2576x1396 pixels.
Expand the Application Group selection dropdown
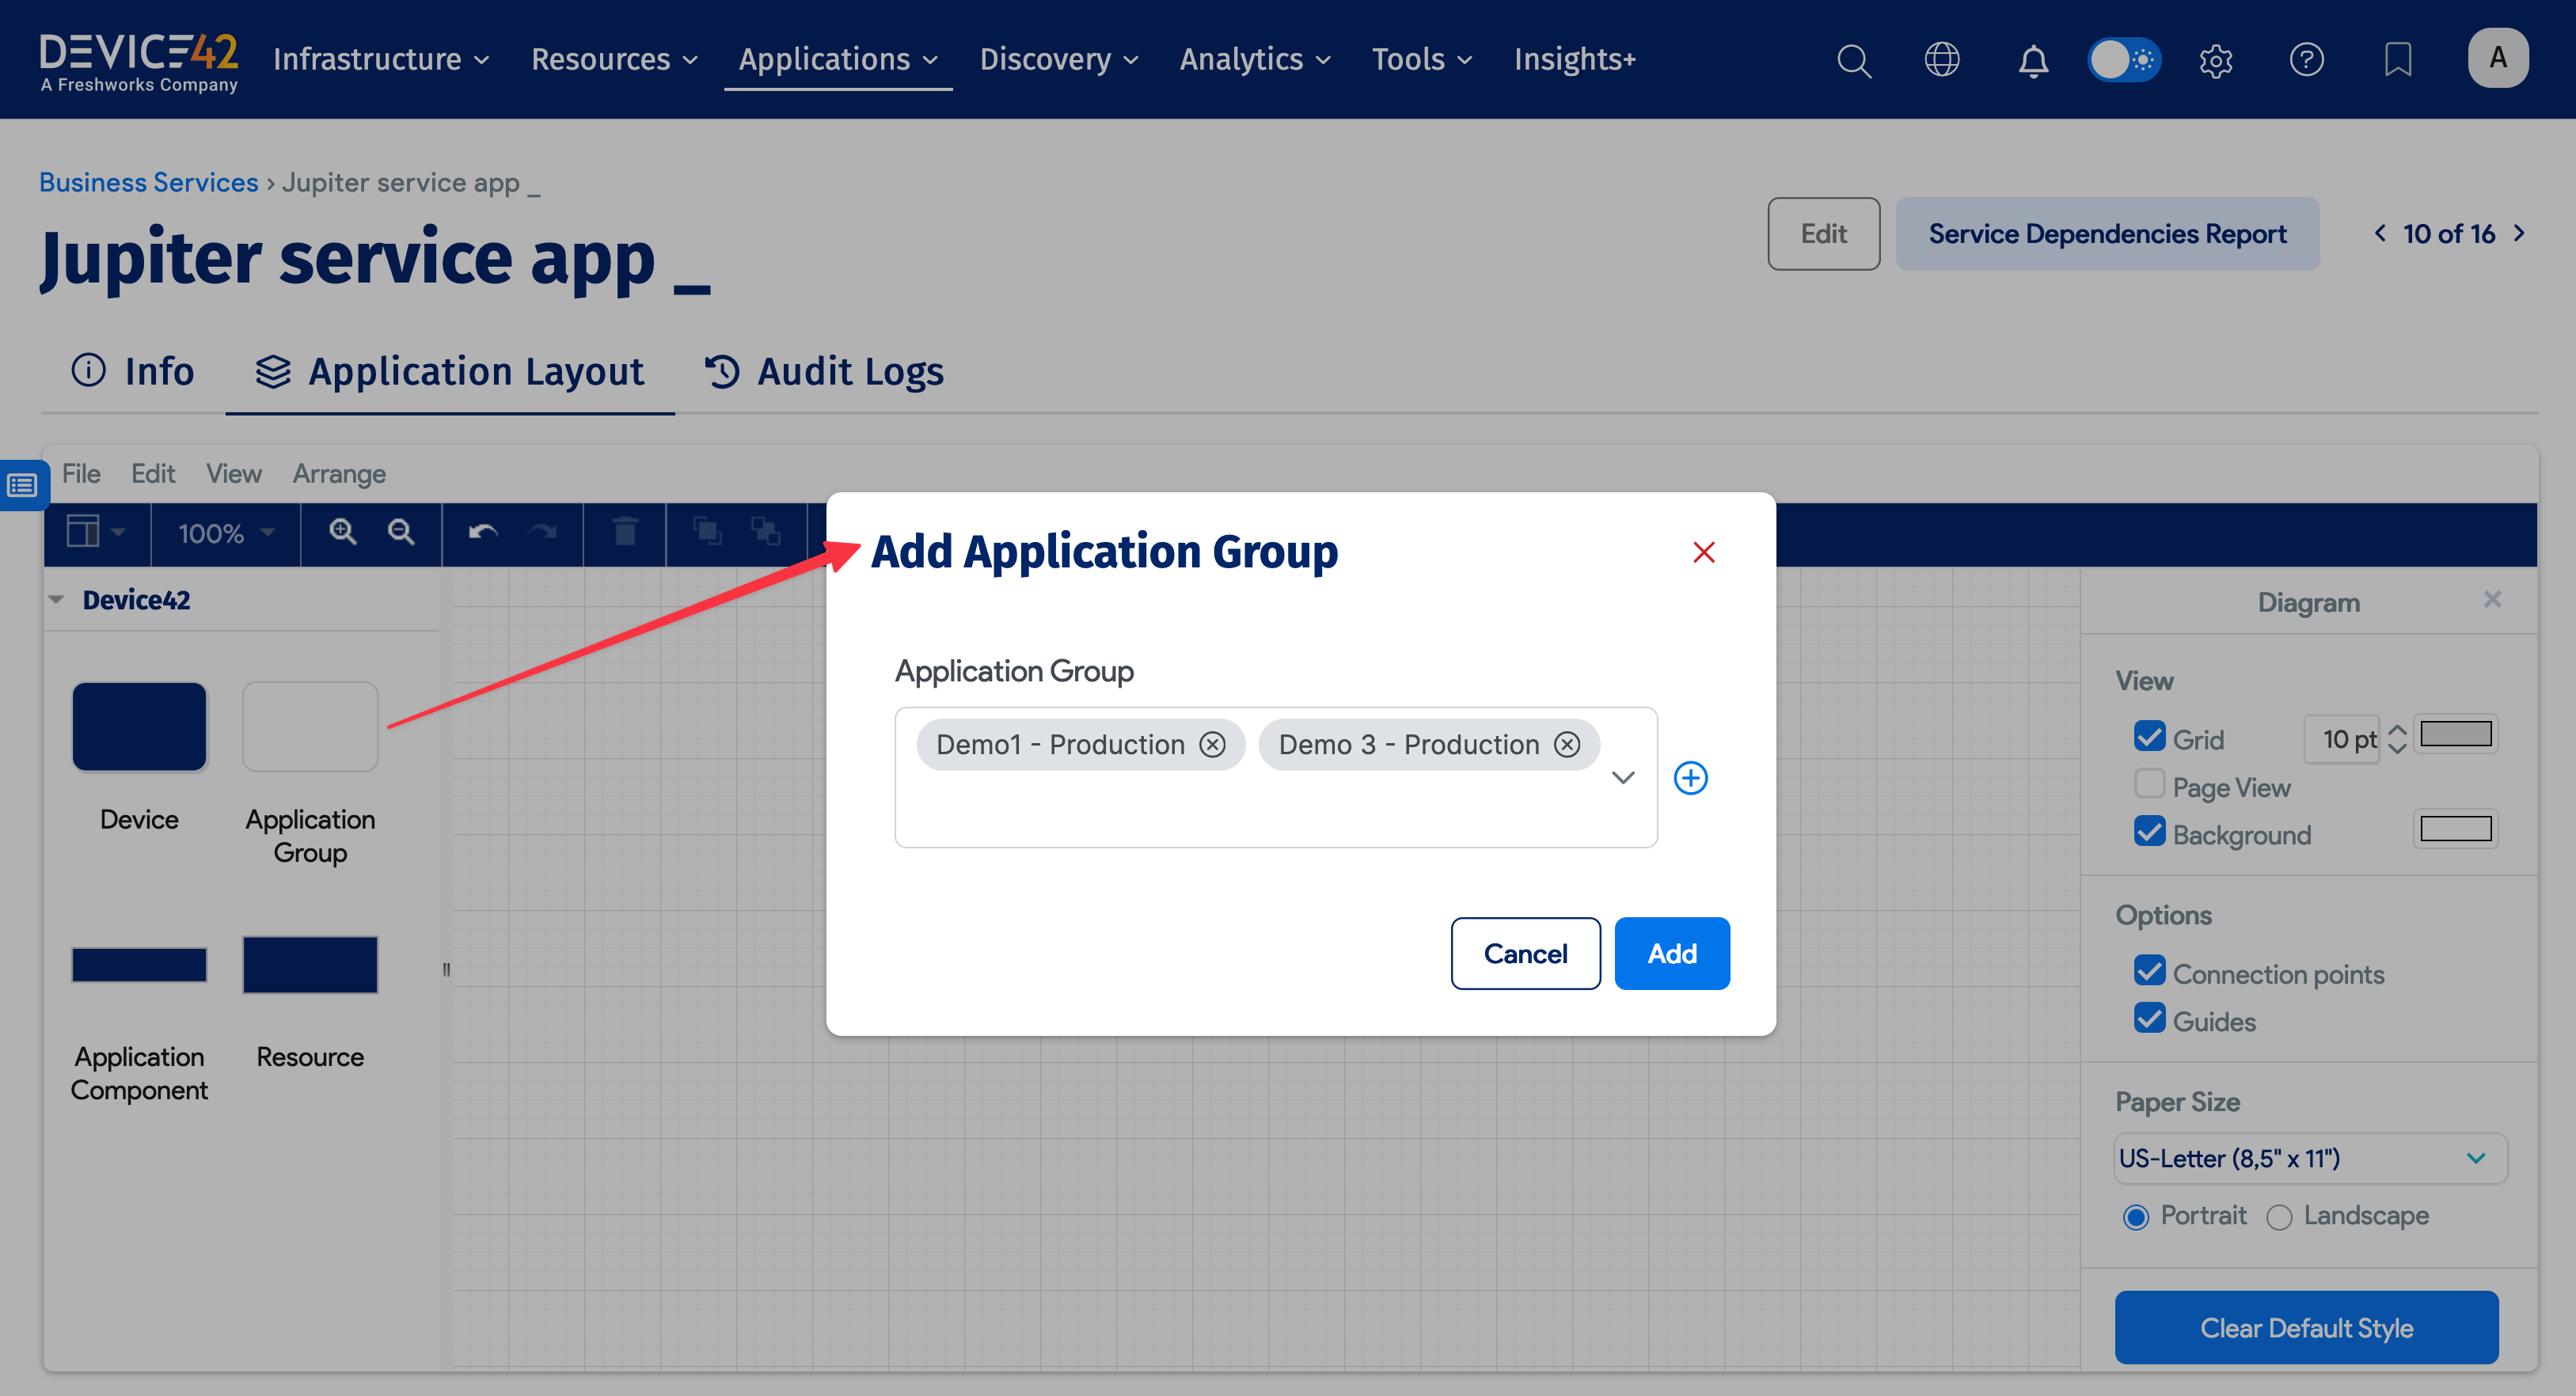pos(1623,778)
